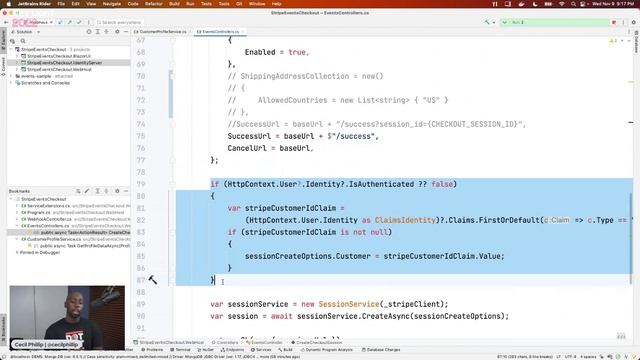
Task: Open Bookmarks panel gear options
Action: (x=117, y=191)
